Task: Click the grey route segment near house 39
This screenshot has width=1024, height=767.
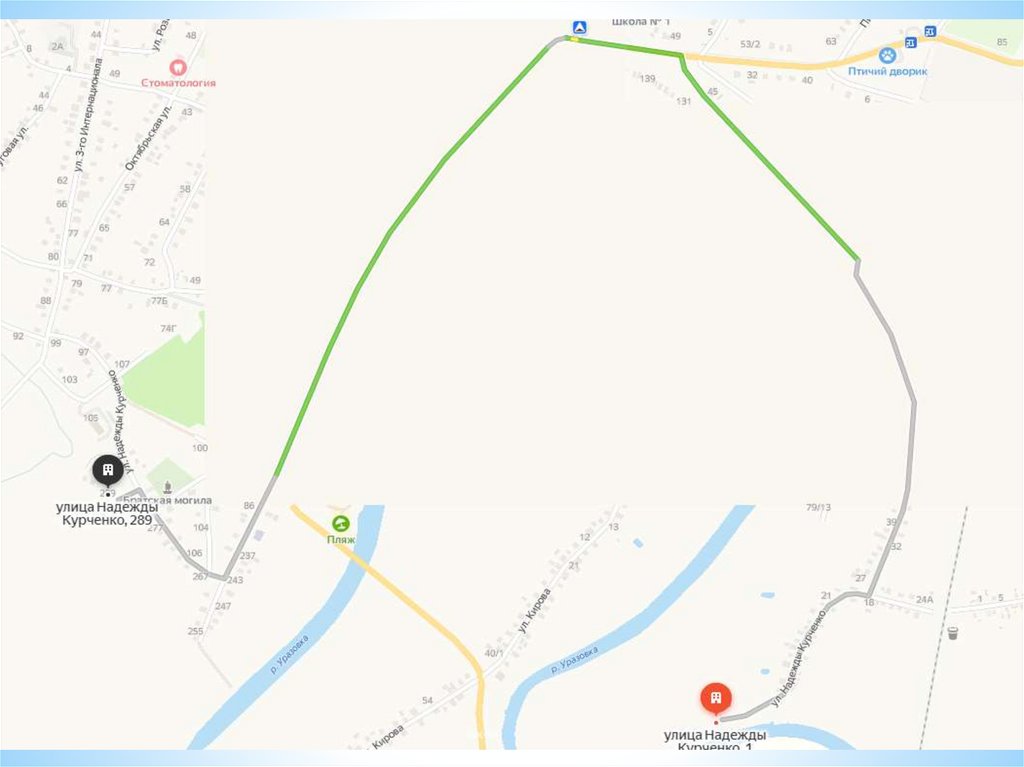Action: 899,523
